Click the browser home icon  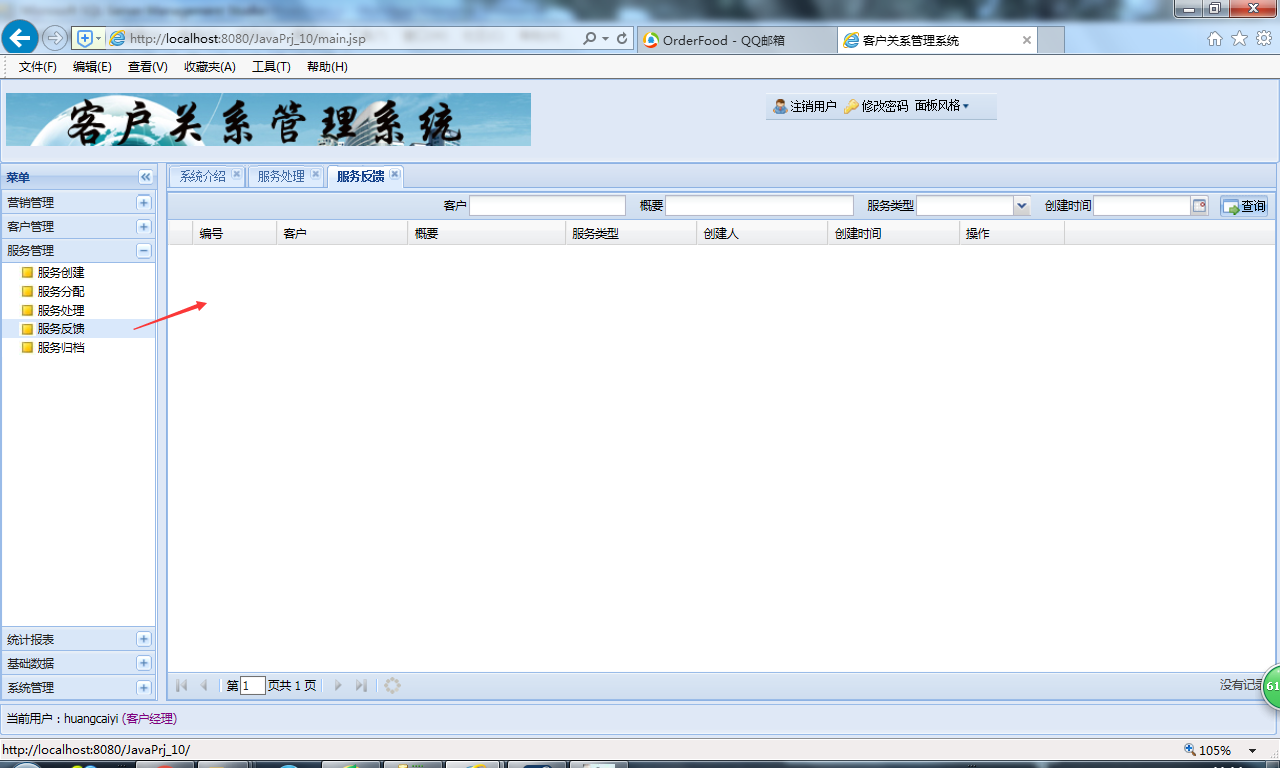(1214, 37)
